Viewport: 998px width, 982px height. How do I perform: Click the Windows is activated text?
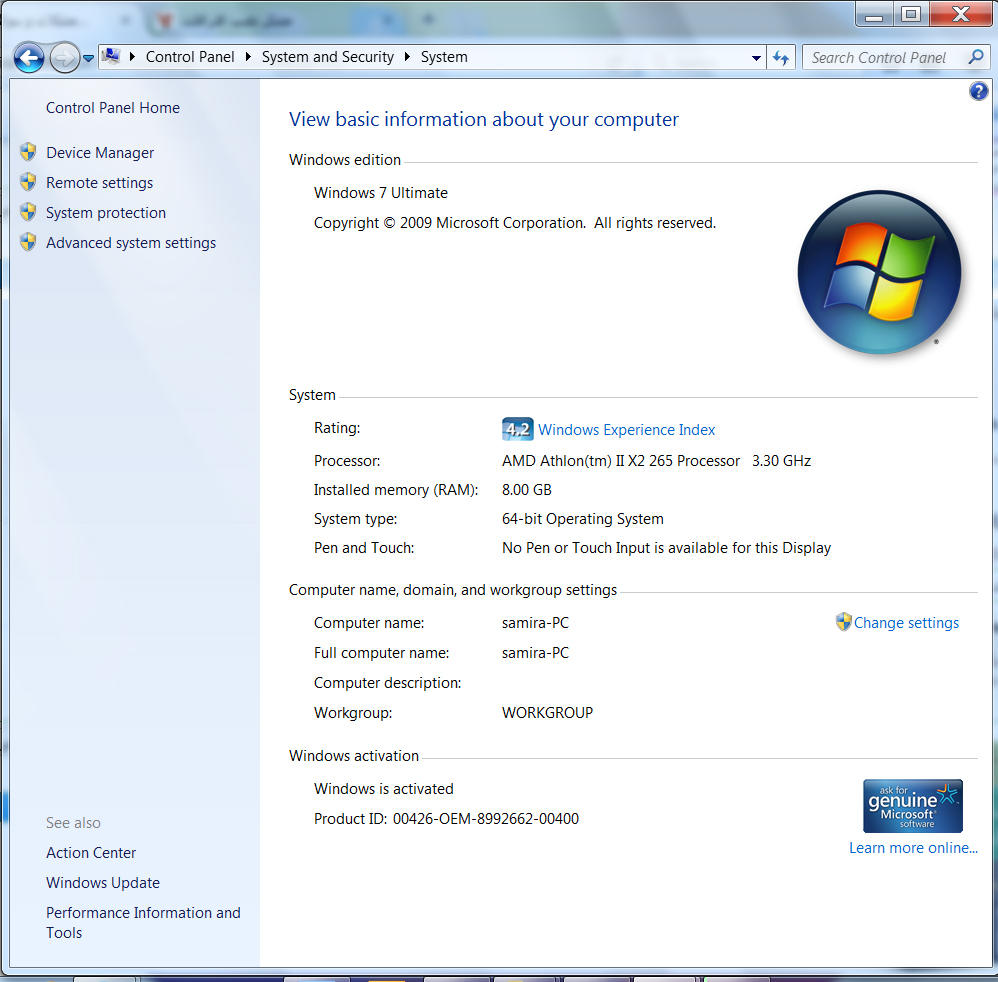pyautogui.click(x=384, y=789)
